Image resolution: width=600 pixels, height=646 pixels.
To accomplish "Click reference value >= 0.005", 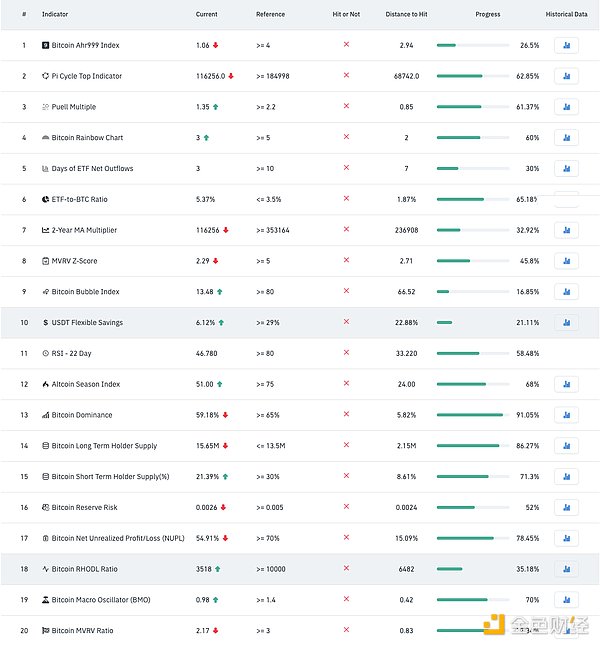I will pyautogui.click(x=270, y=508).
